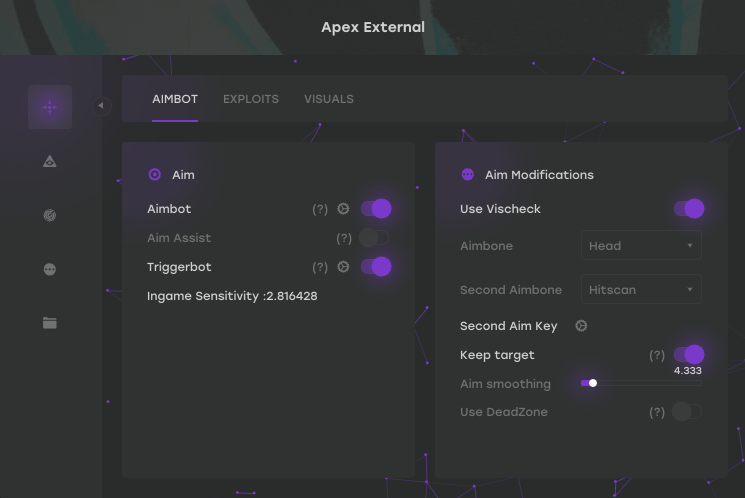
Task: Open the Second Aimbone Hitscan dropdown
Action: tap(641, 289)
